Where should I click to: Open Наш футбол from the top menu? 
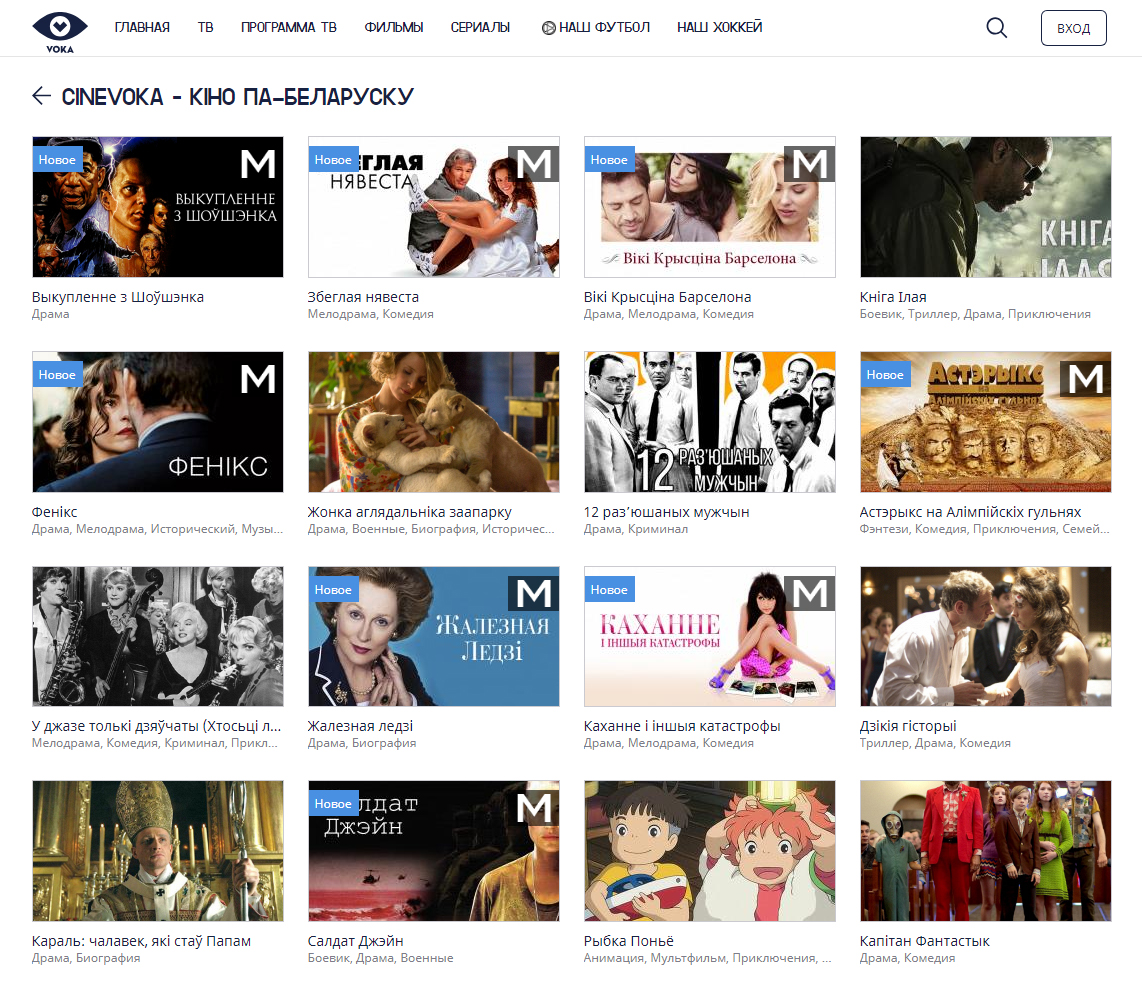coord(596,28)
